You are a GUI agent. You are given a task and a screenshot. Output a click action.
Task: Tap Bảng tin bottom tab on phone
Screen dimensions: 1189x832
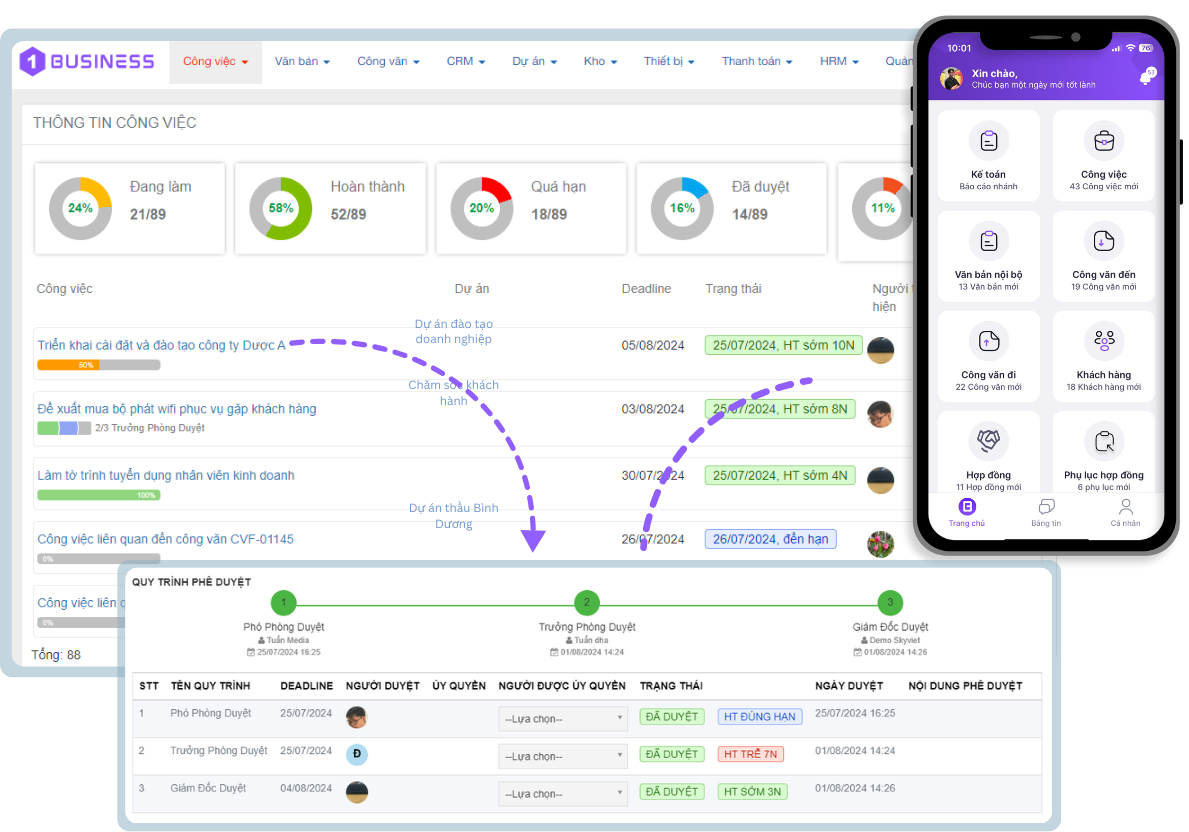tap(1046, 512)
